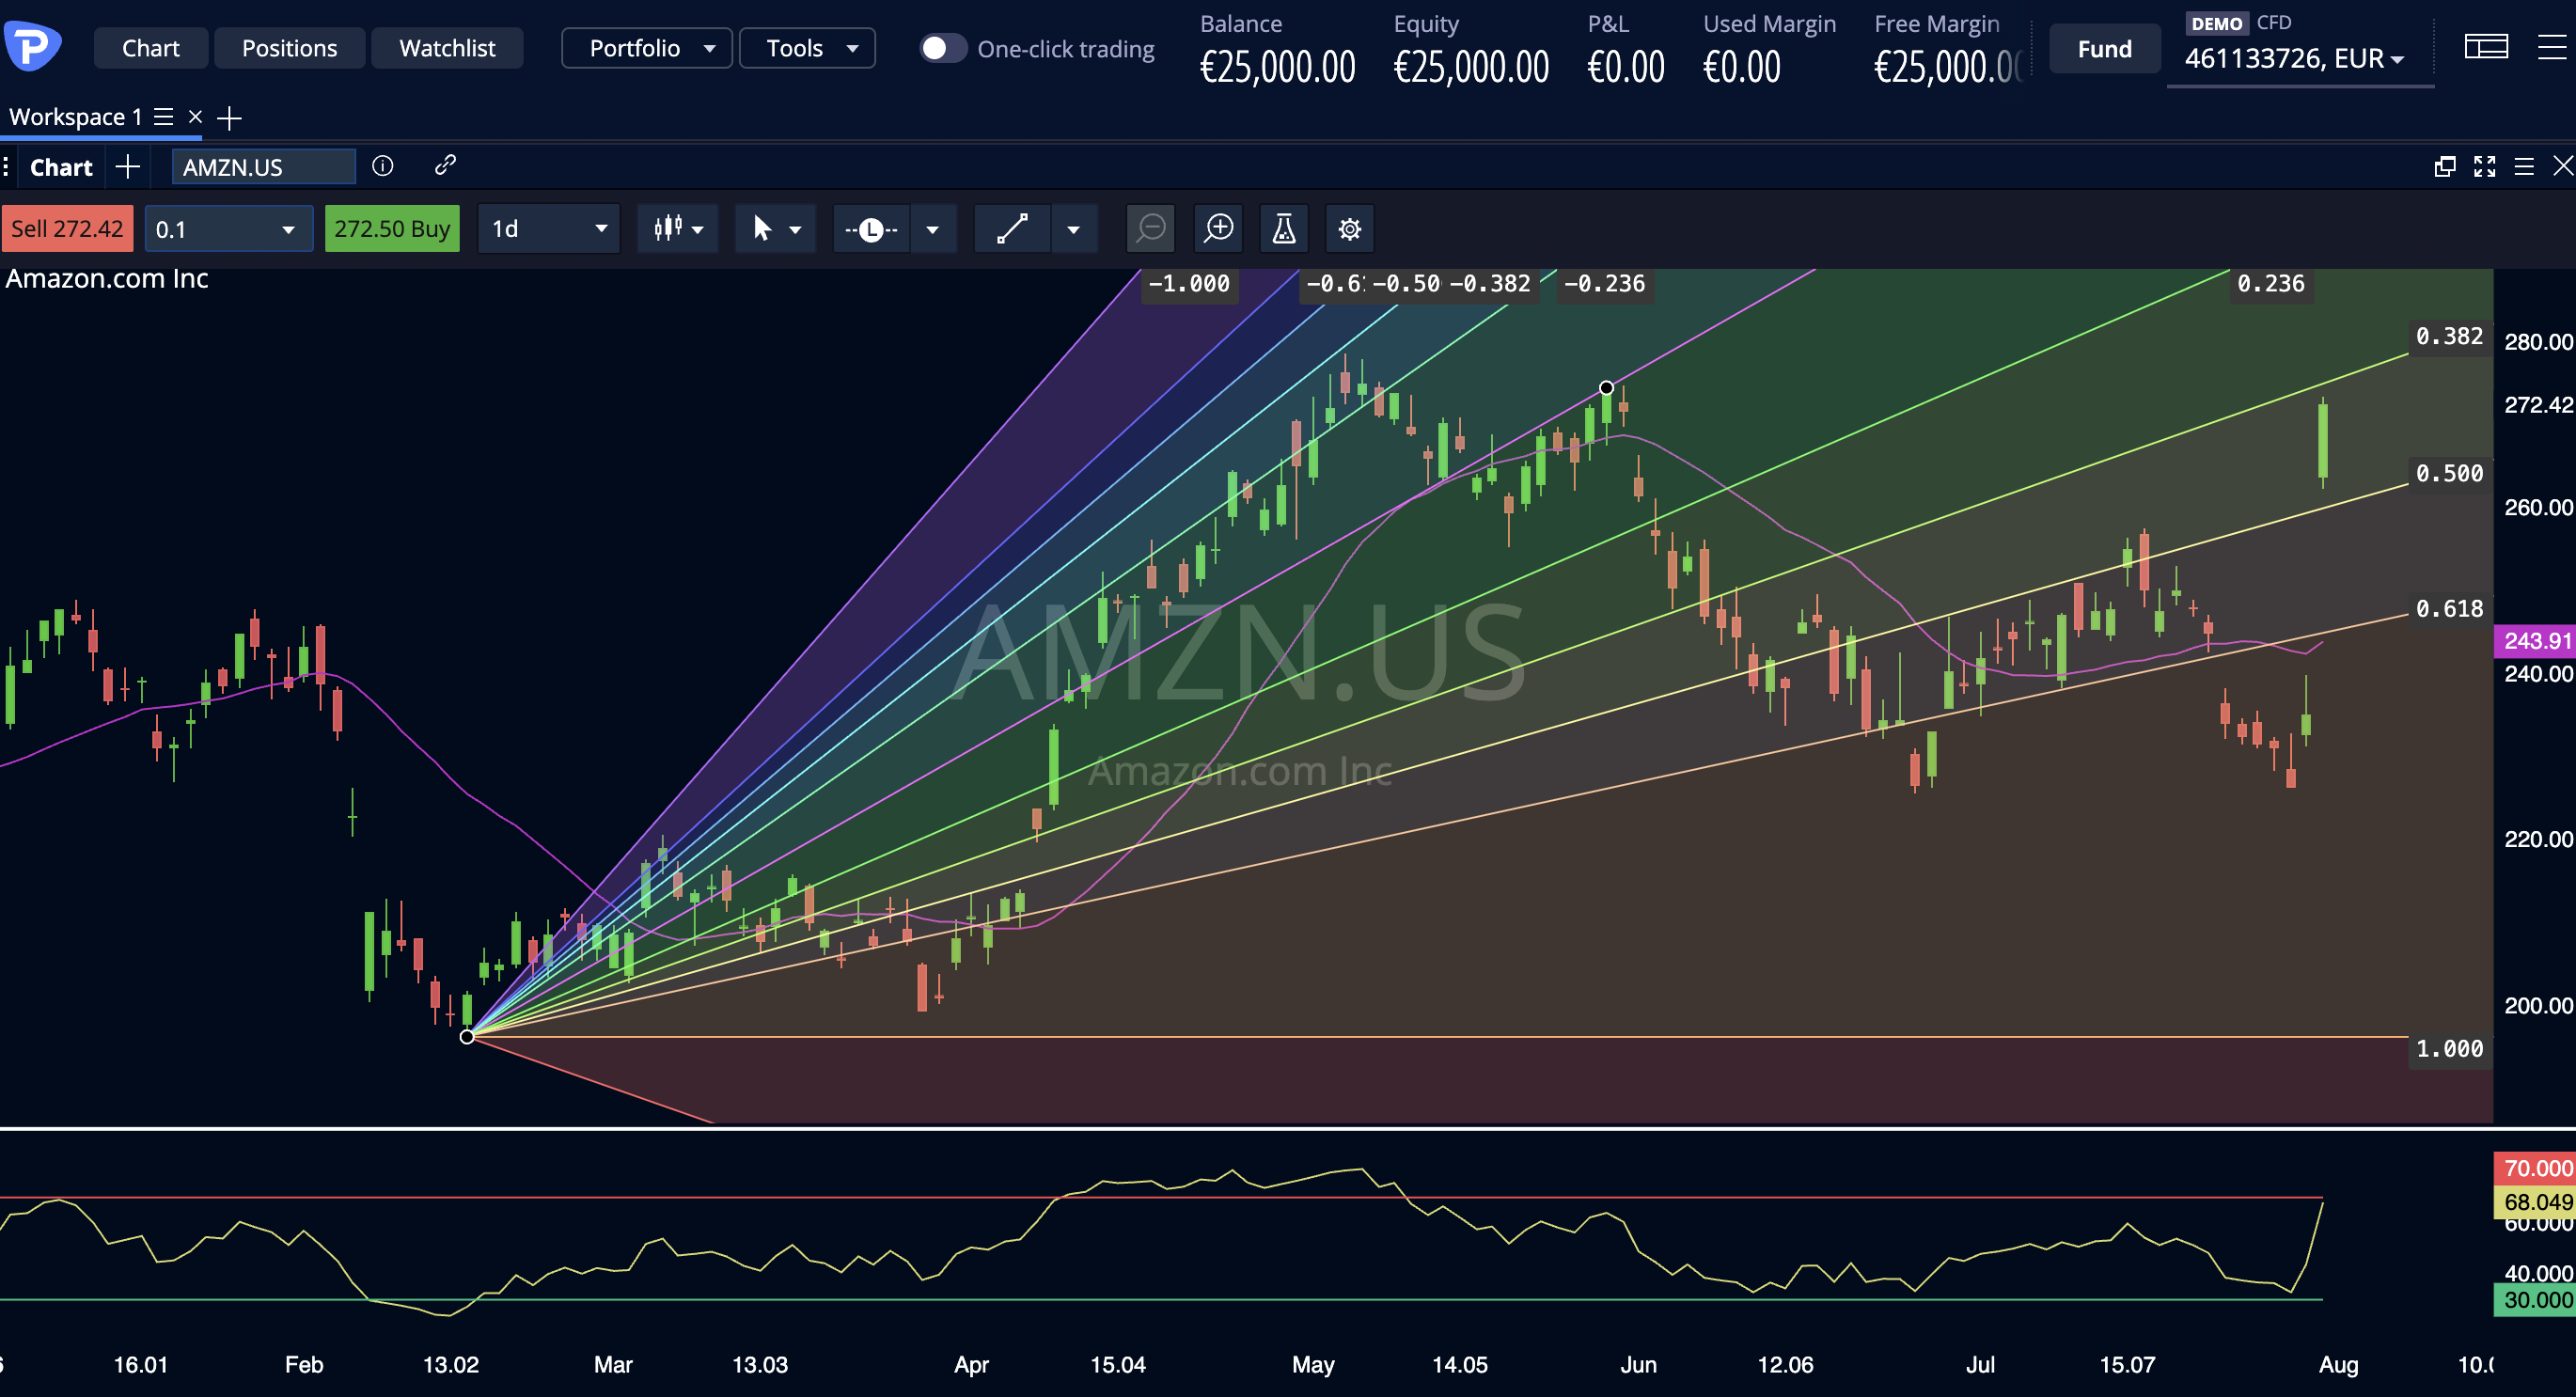This screenshot has width=2576, height=1397.
Task: Toggle One-click trading switch
Action: (x=942, y=48)
